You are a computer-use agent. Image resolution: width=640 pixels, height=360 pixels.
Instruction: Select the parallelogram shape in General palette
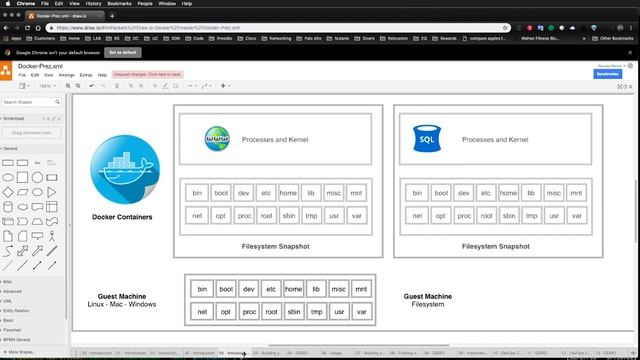[x=22, y=192]
